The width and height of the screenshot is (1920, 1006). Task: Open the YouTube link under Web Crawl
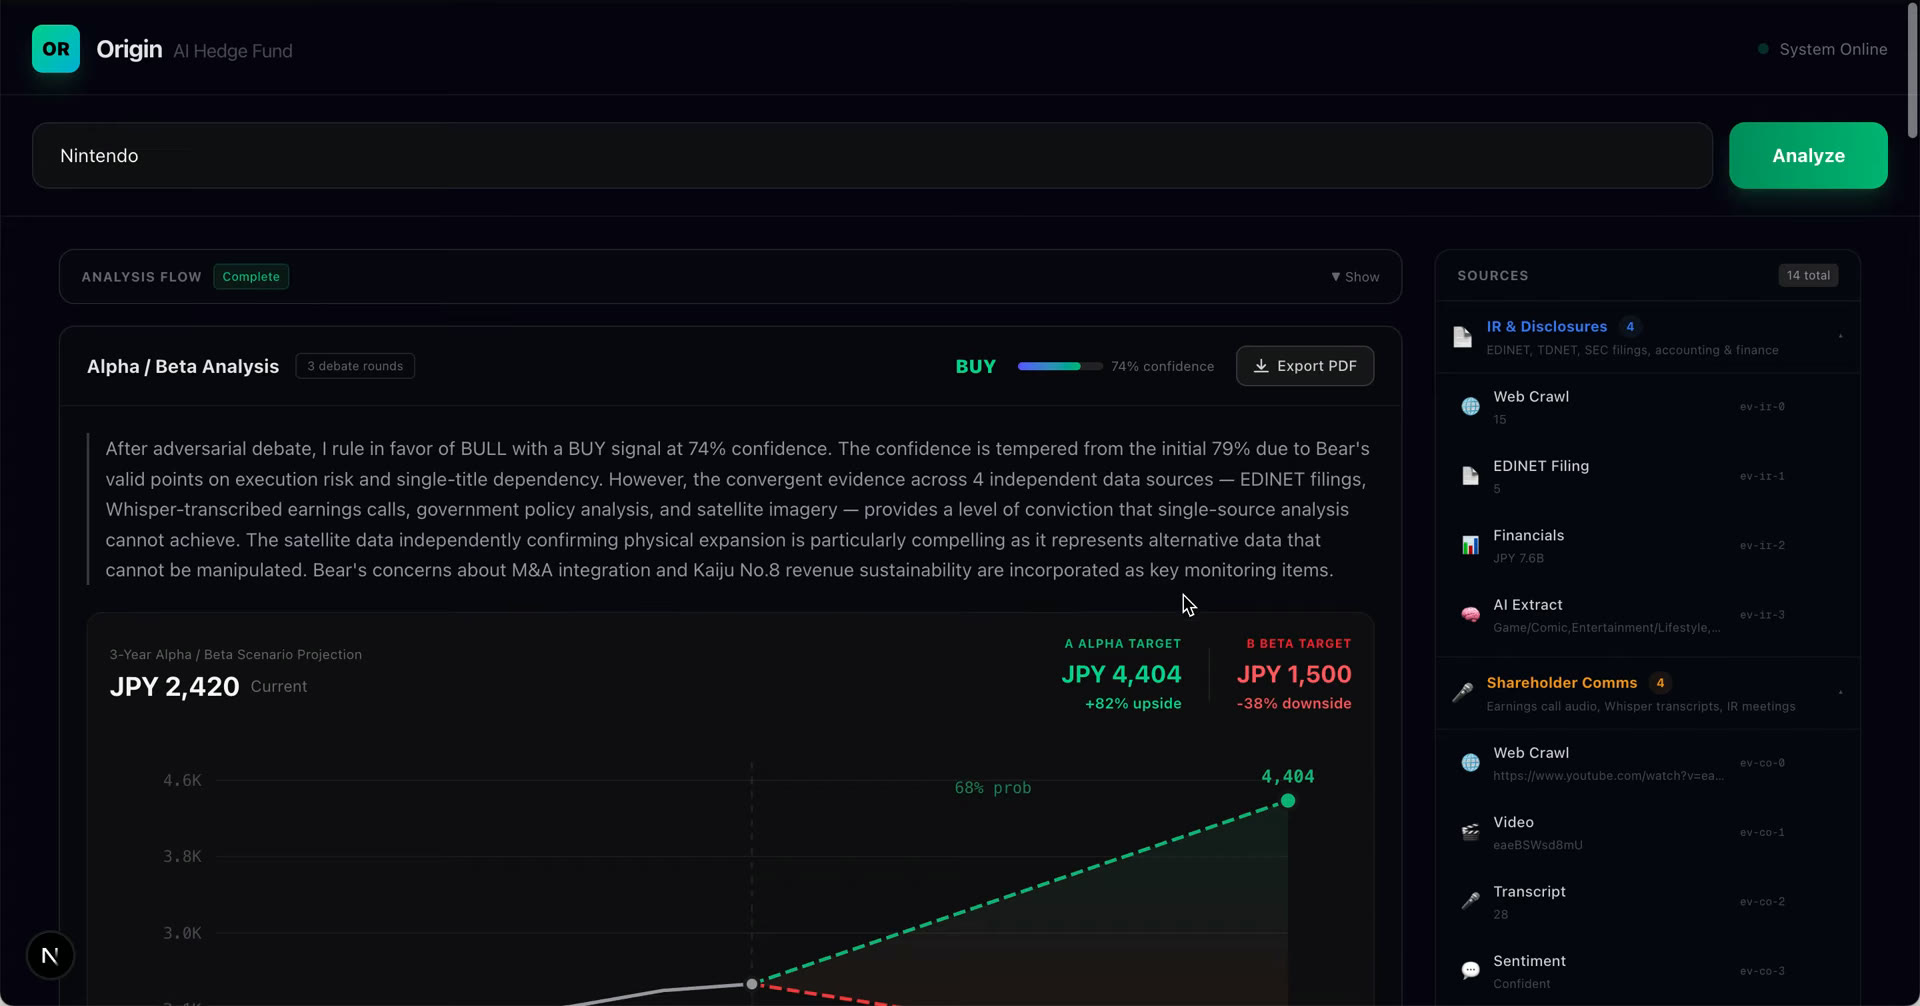tap(1608, 776)
